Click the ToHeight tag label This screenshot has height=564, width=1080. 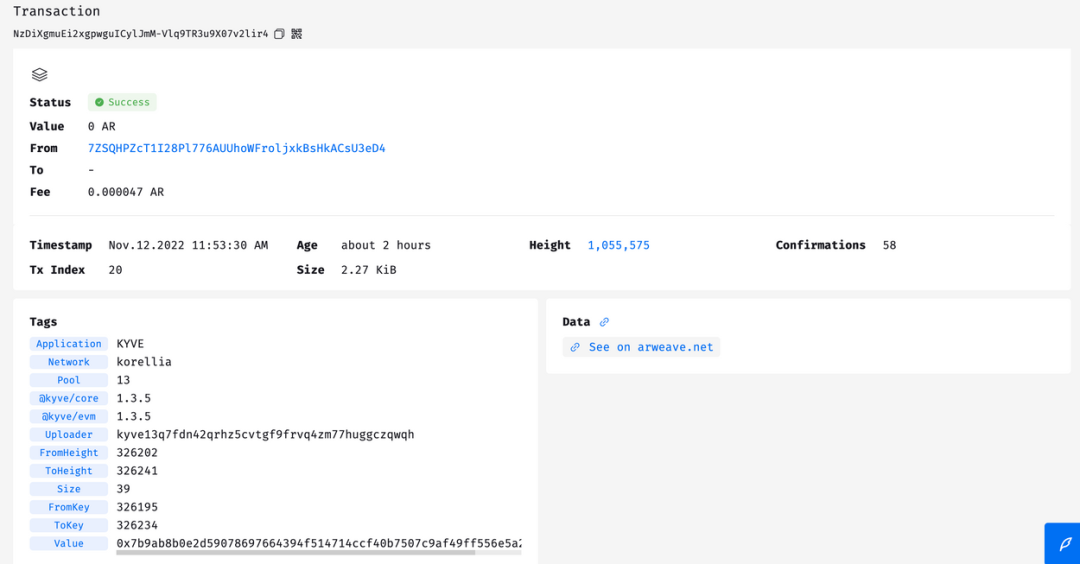pyautogui.click(x=69, y=471)
